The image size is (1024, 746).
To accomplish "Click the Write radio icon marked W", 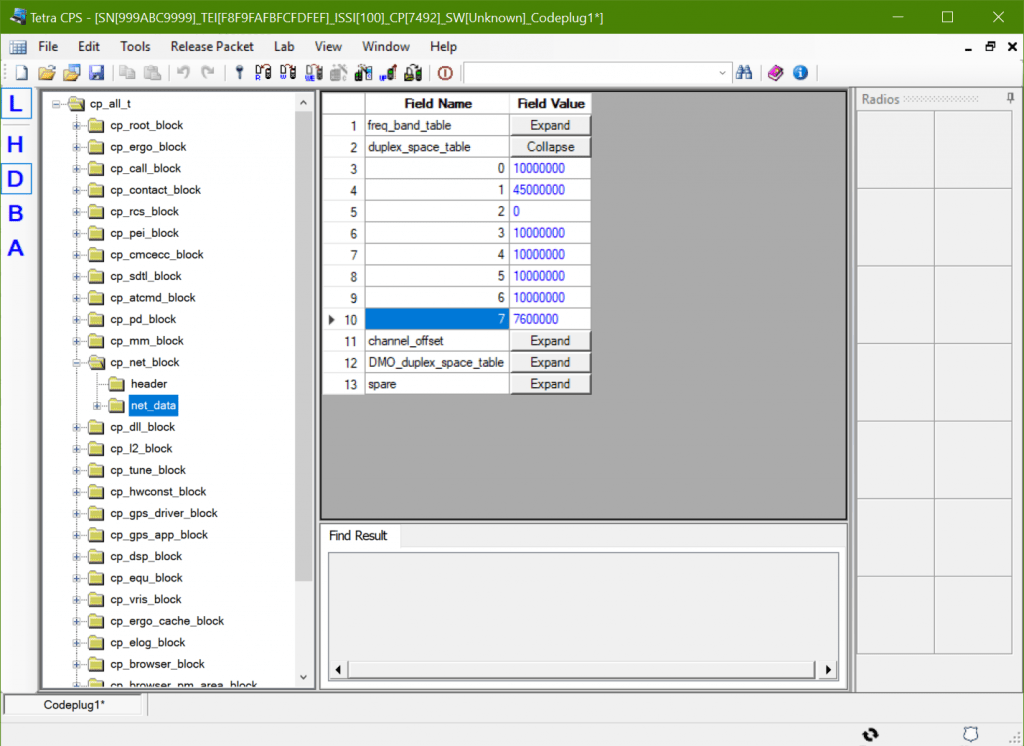I will (288, 73).
